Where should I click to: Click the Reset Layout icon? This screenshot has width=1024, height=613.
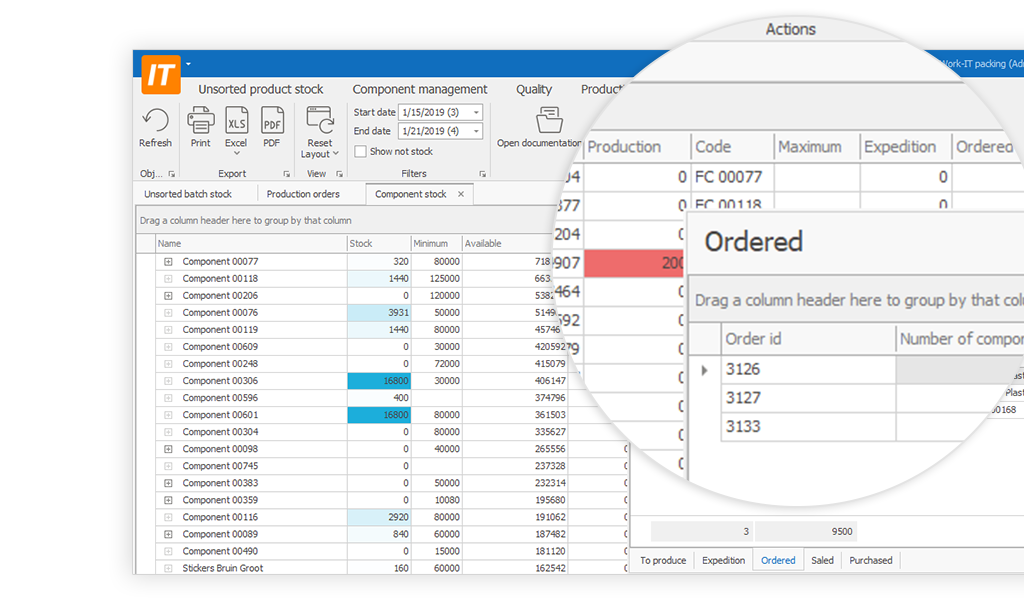(320, 122)
